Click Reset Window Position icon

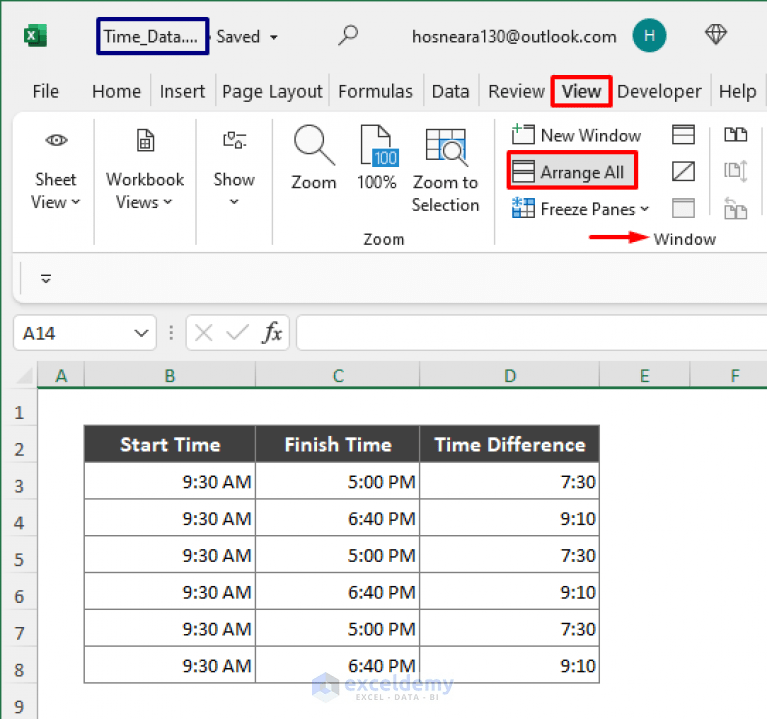[735, 208]
